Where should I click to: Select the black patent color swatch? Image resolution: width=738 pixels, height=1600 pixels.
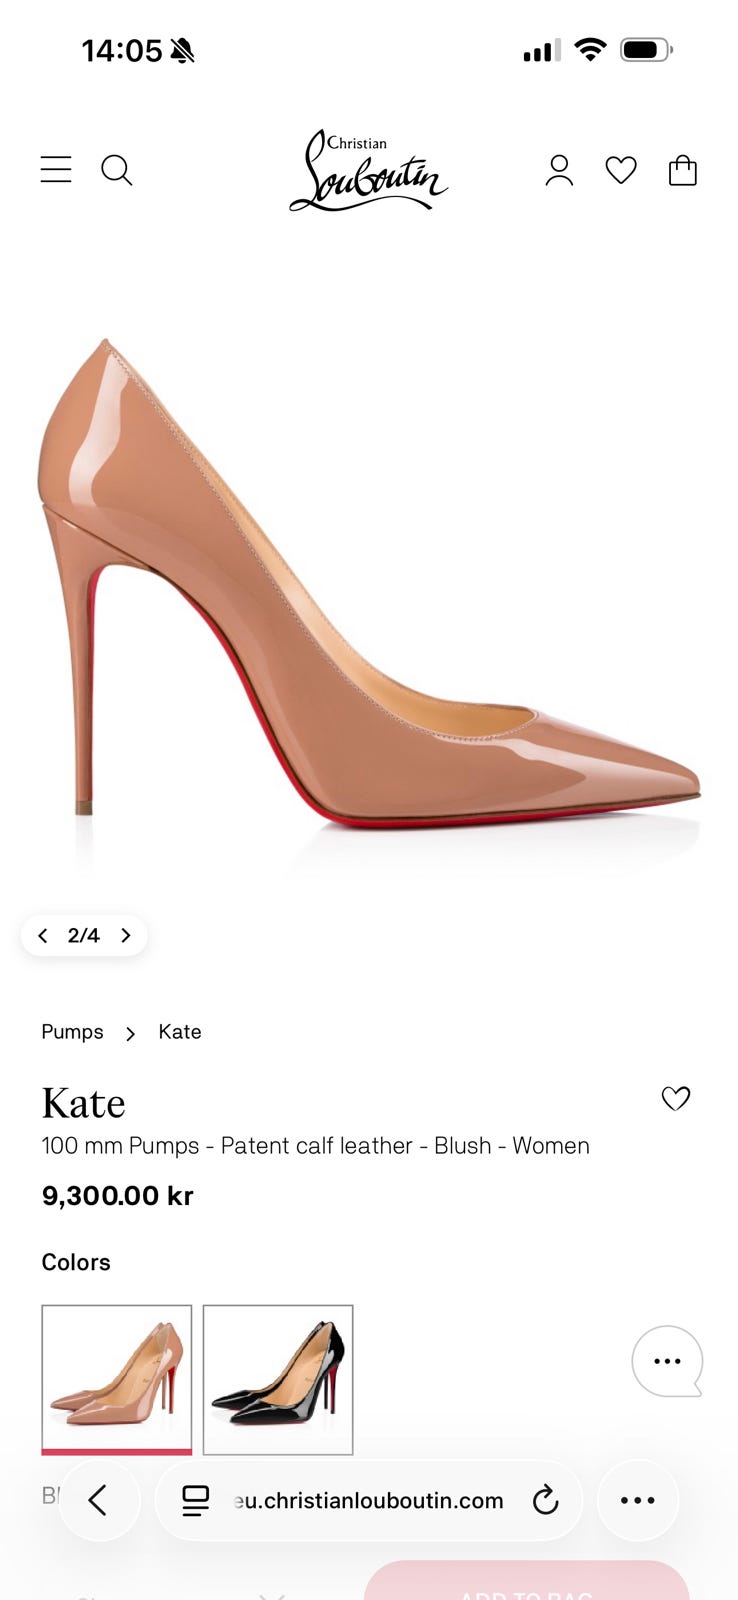click(278, 1380)
